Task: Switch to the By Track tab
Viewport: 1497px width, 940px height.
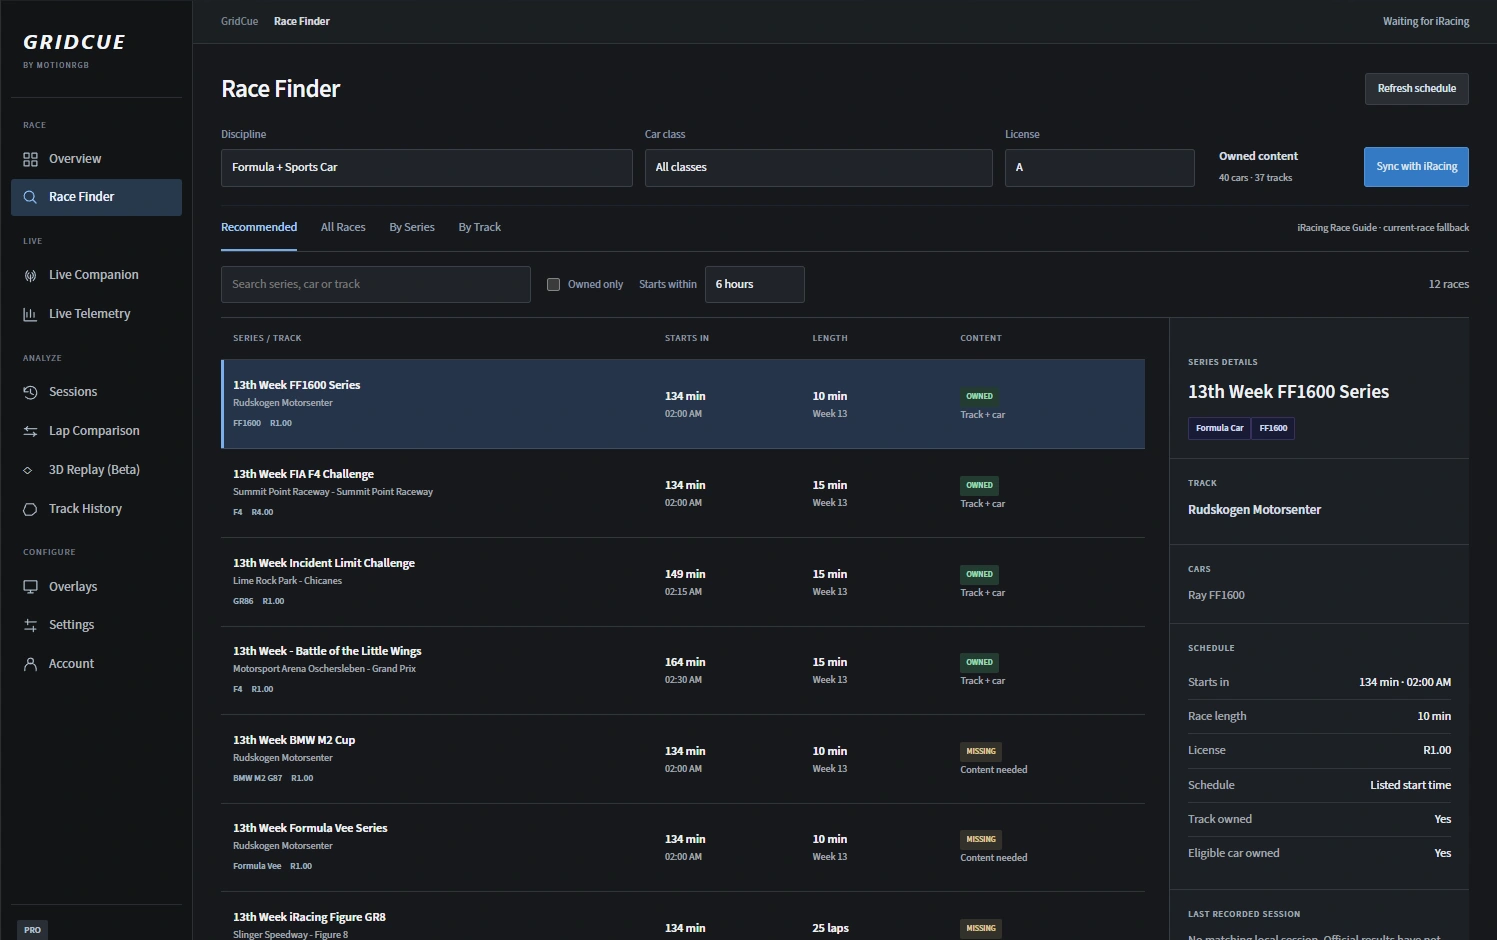Action: 480,228
